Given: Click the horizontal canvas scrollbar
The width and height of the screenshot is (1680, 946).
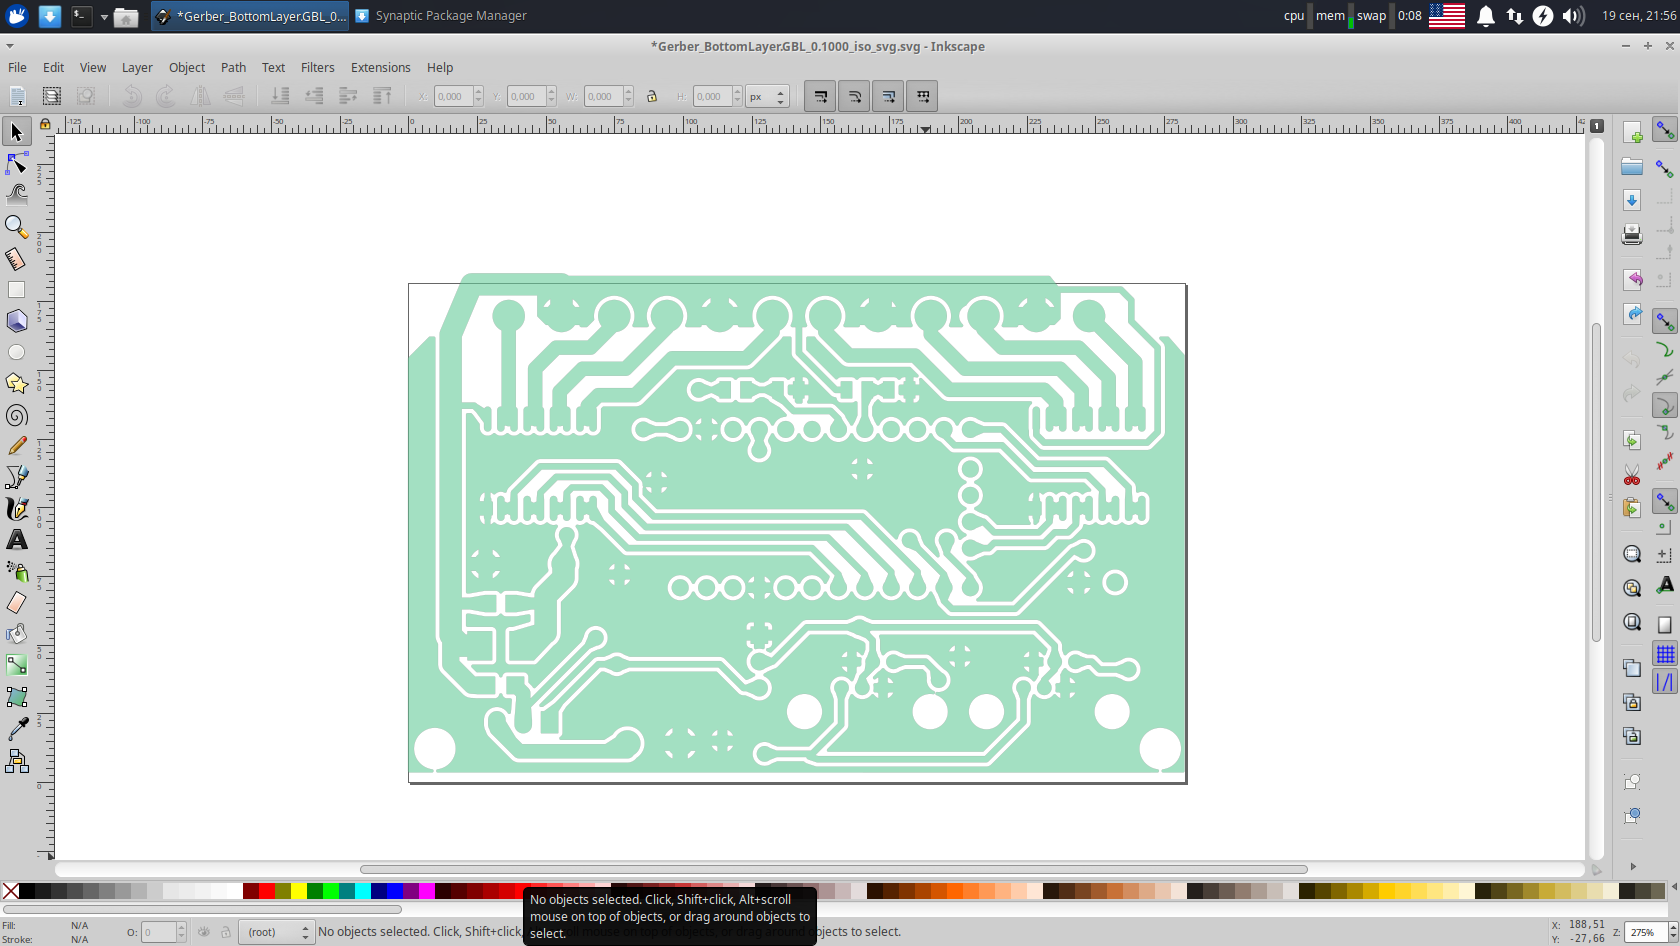Looking at the screenshot, I should [833, 869].
